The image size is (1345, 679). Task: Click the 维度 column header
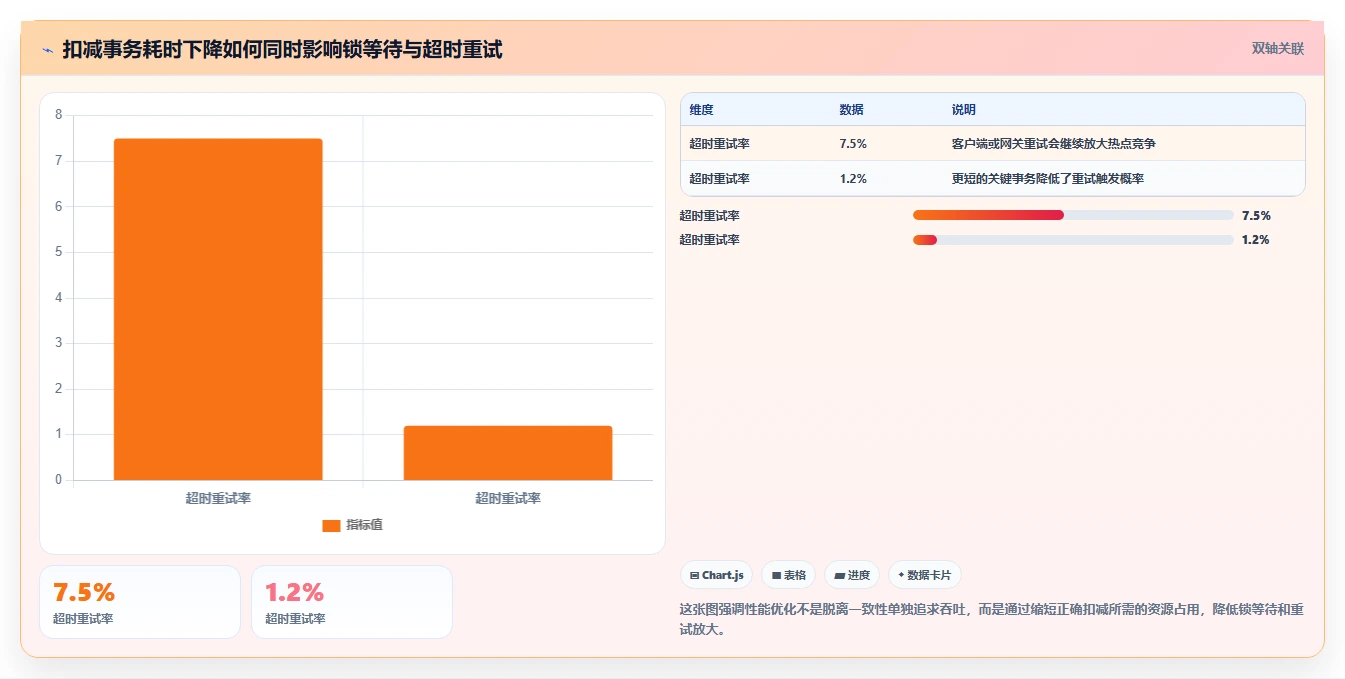tap(701, 110)
